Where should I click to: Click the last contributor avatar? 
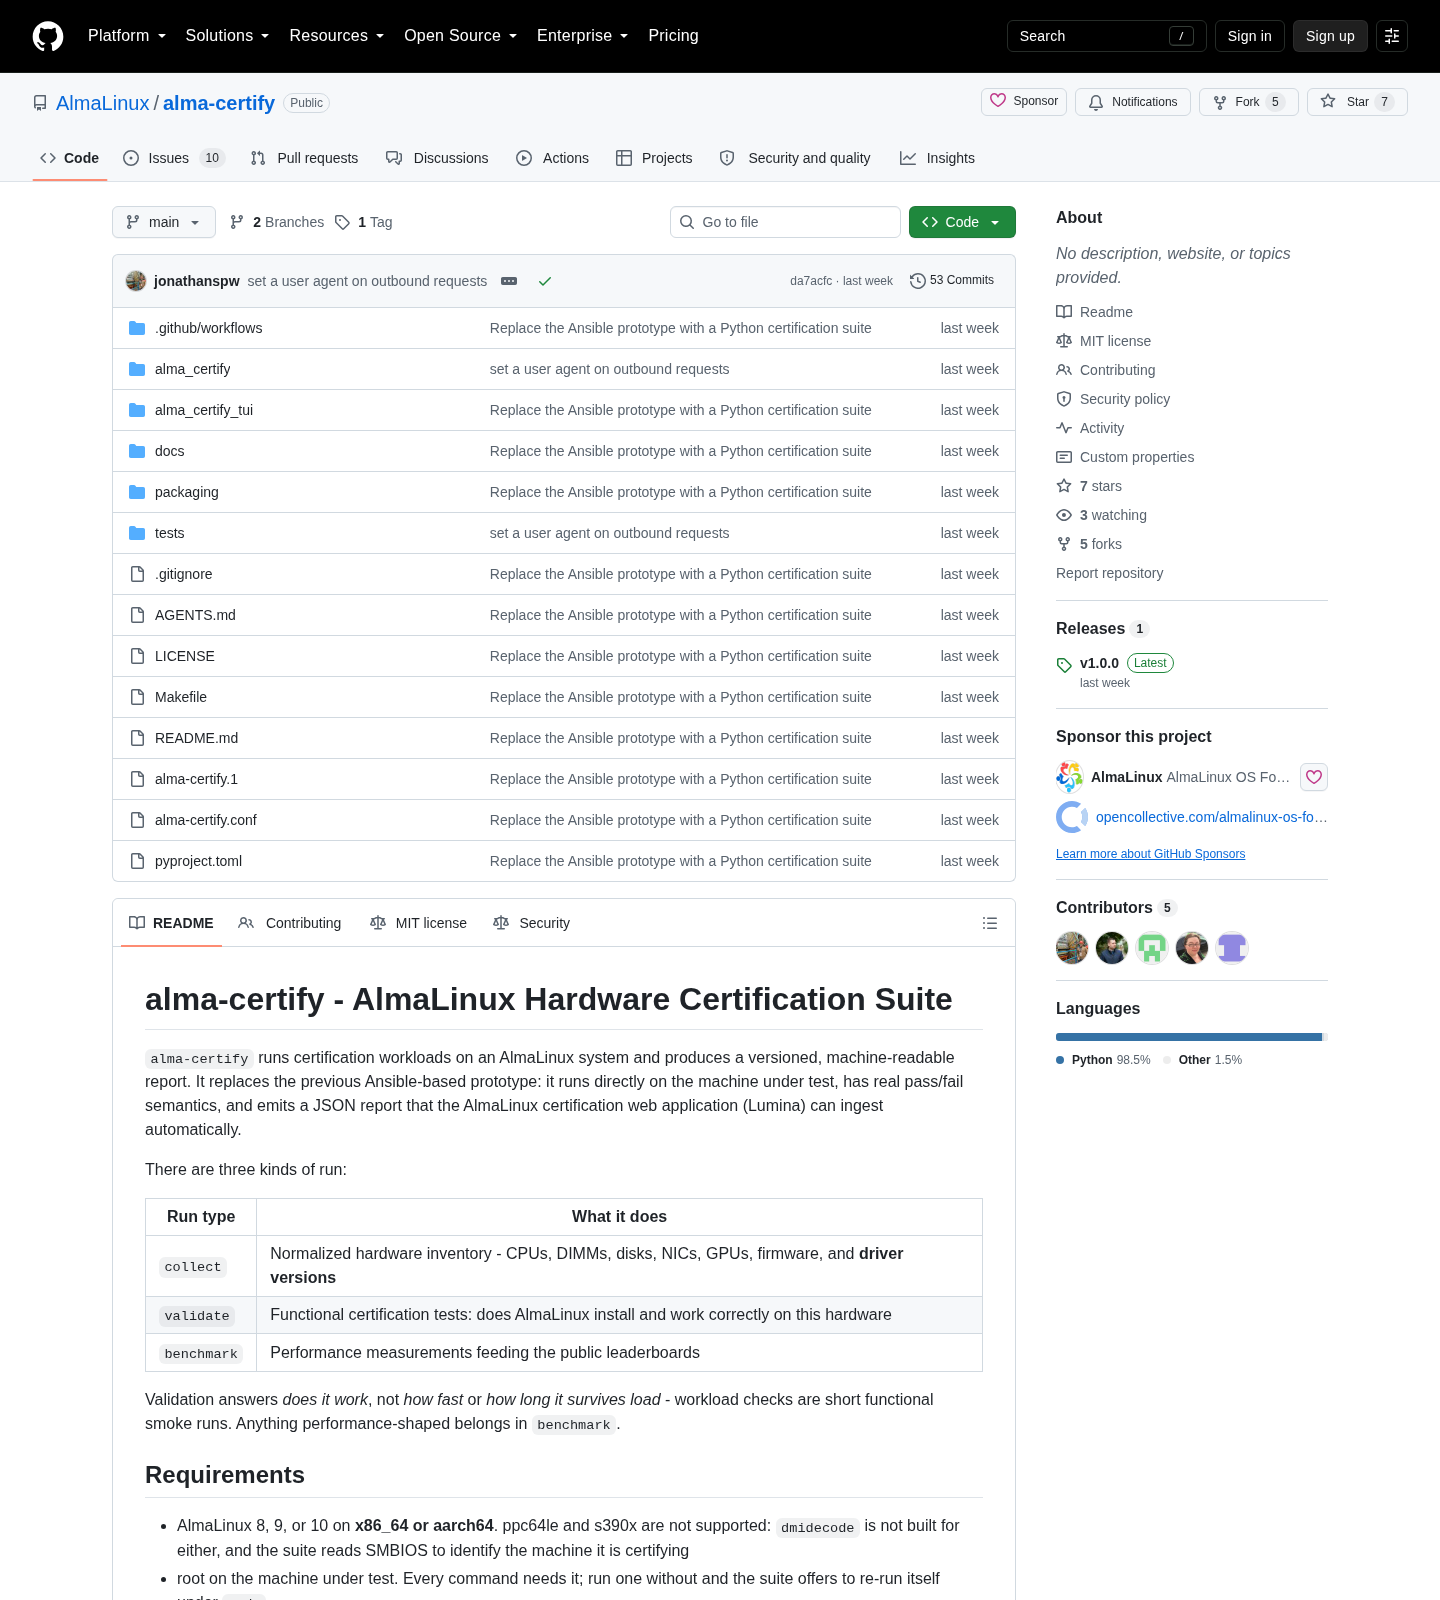pos(1232,948)
